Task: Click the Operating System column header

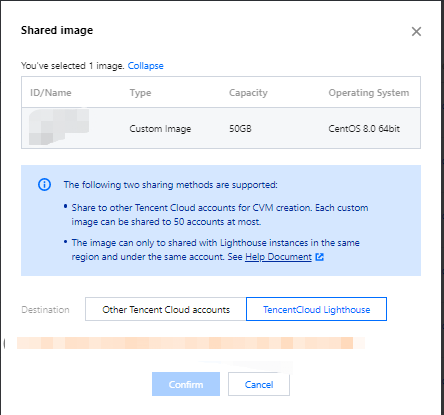Action: tap(369, 93)
